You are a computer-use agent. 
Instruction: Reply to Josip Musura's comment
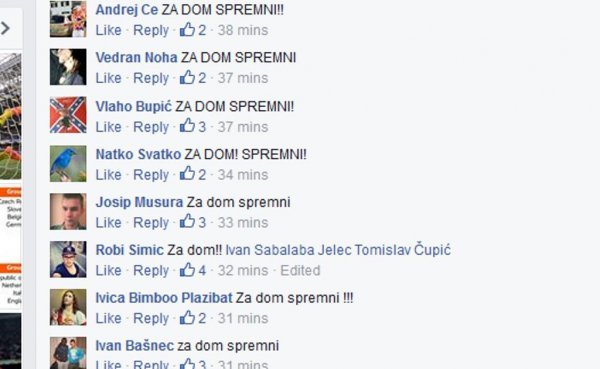click(x=151, y=223)
